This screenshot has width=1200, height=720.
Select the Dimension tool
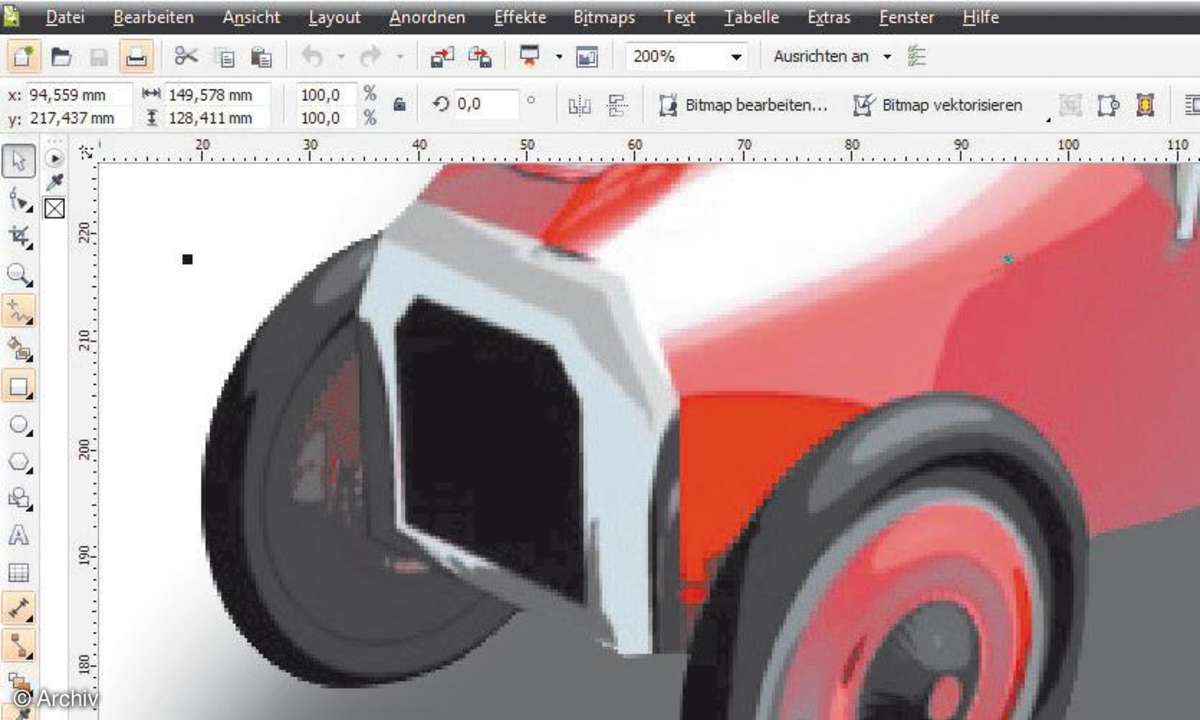tap(20, 607)
